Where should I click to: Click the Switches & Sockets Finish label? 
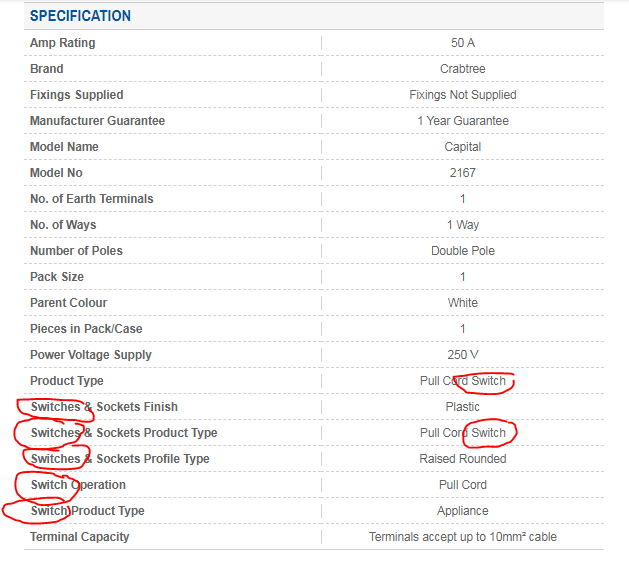pos(104,407)
